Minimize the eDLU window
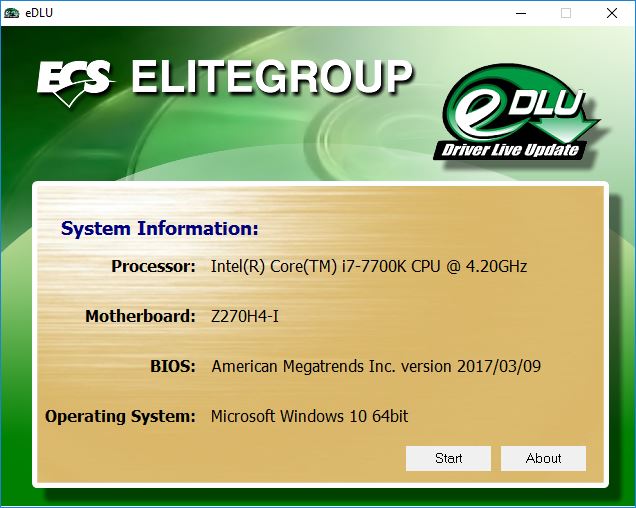This screenshot has height=508, width=636. 521,13
